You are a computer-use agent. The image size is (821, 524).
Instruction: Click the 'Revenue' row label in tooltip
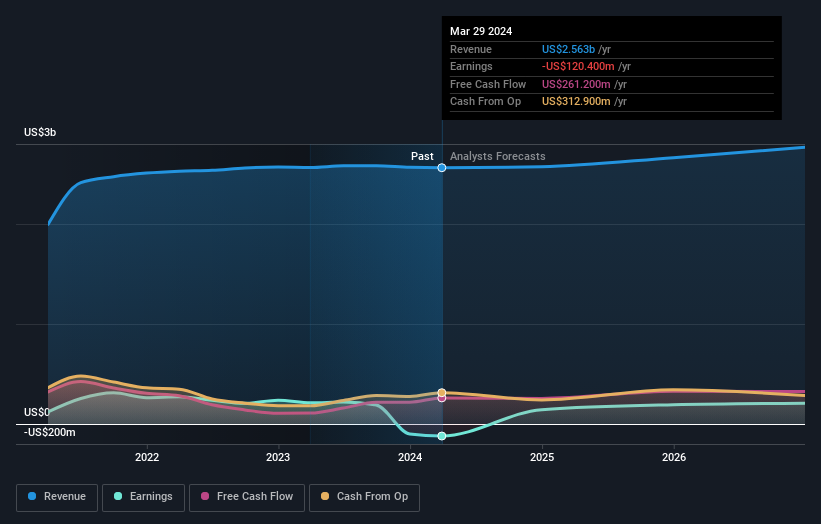click(x=471, y=49)
